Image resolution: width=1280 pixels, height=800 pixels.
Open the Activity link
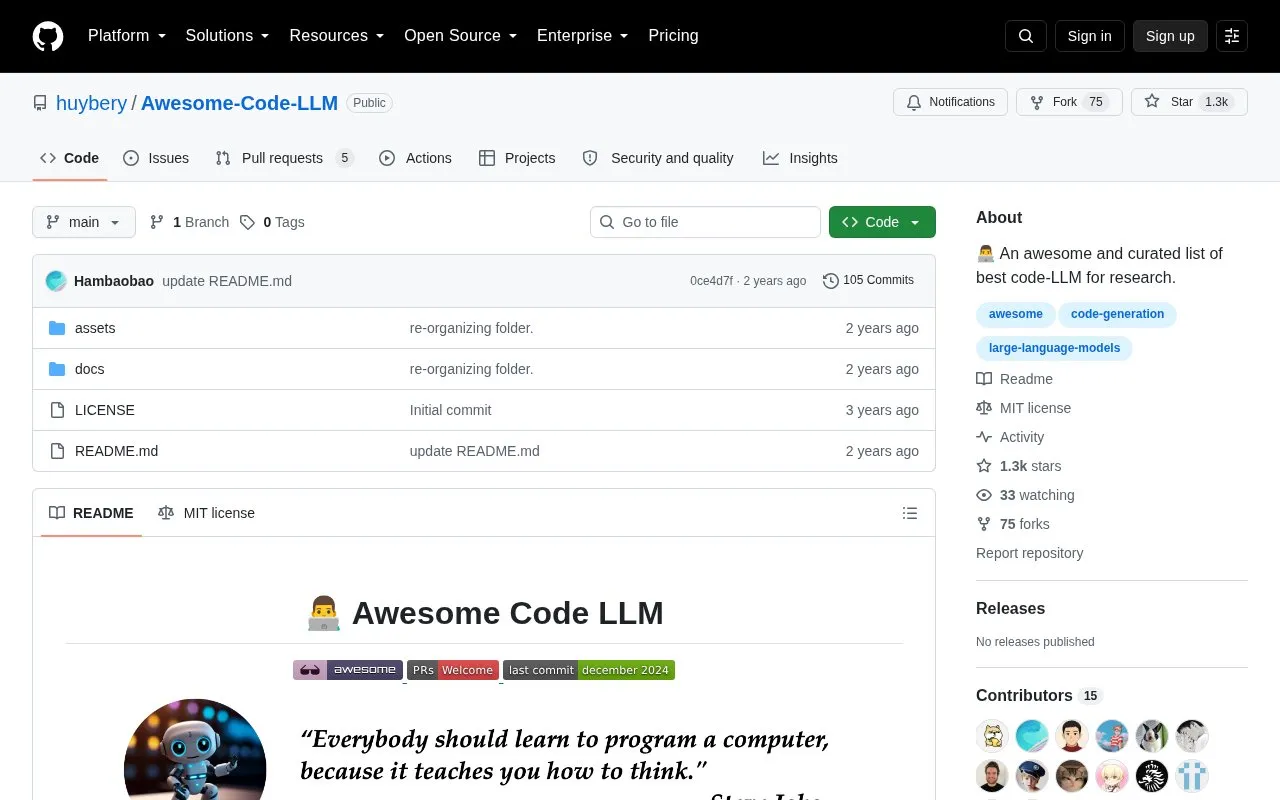(x=1011, y=437)
